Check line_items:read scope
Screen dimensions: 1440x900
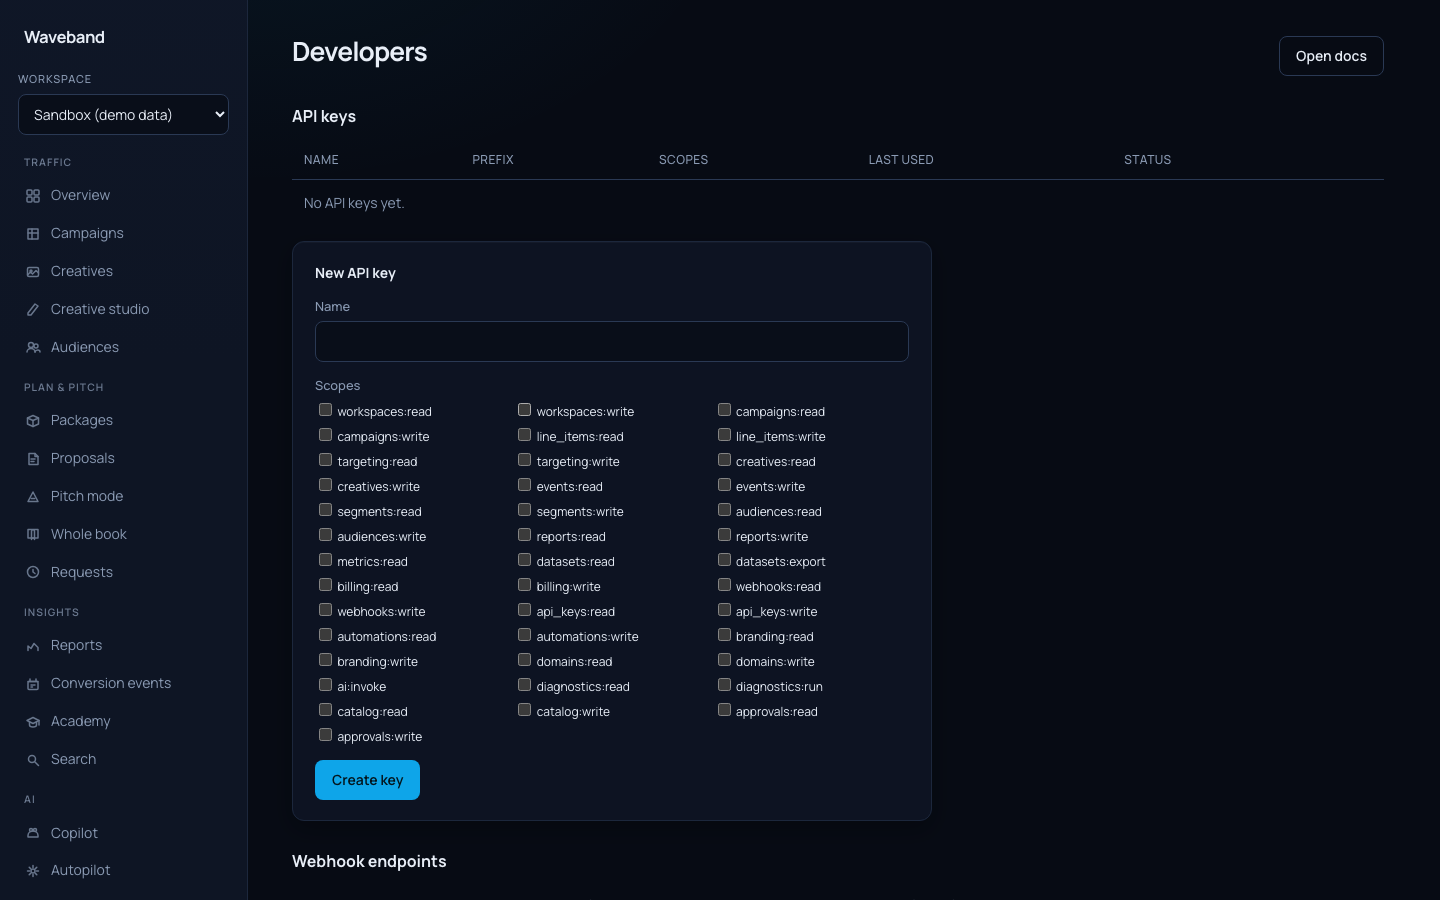tap(524, 435)
